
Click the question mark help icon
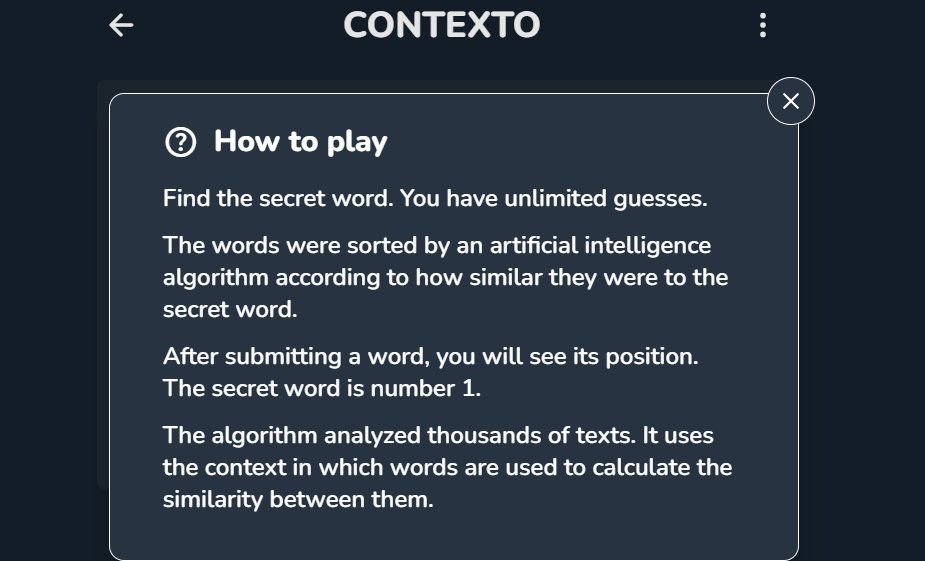pos(181,142)
